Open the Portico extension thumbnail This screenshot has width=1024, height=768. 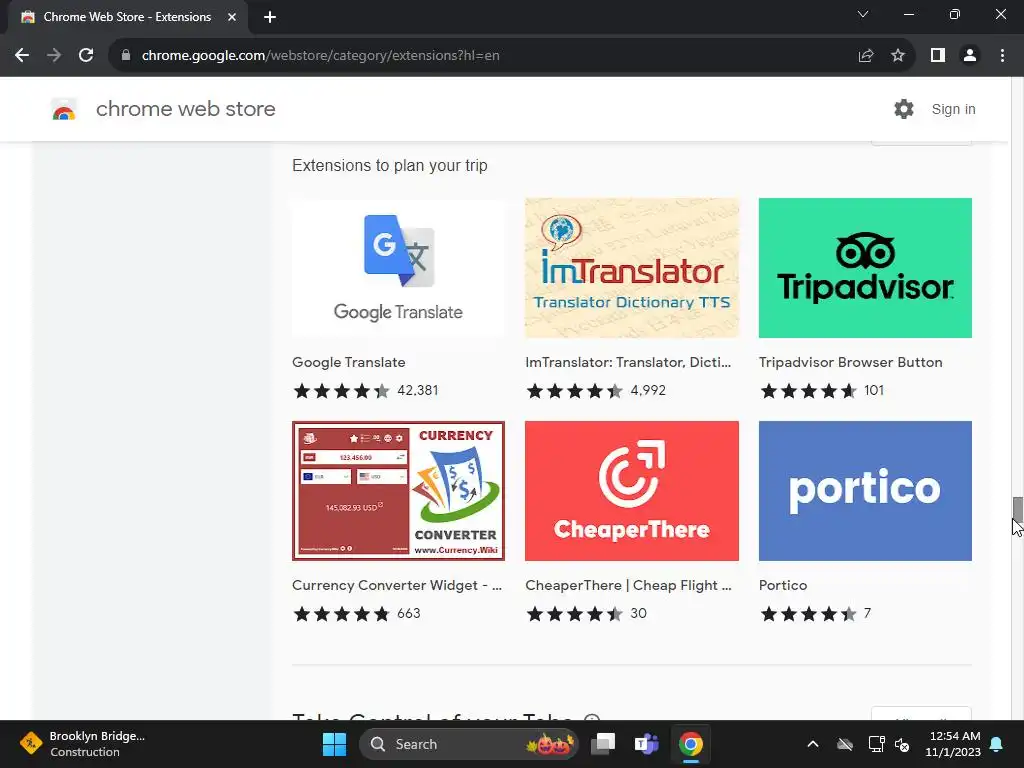coord(865,490)
